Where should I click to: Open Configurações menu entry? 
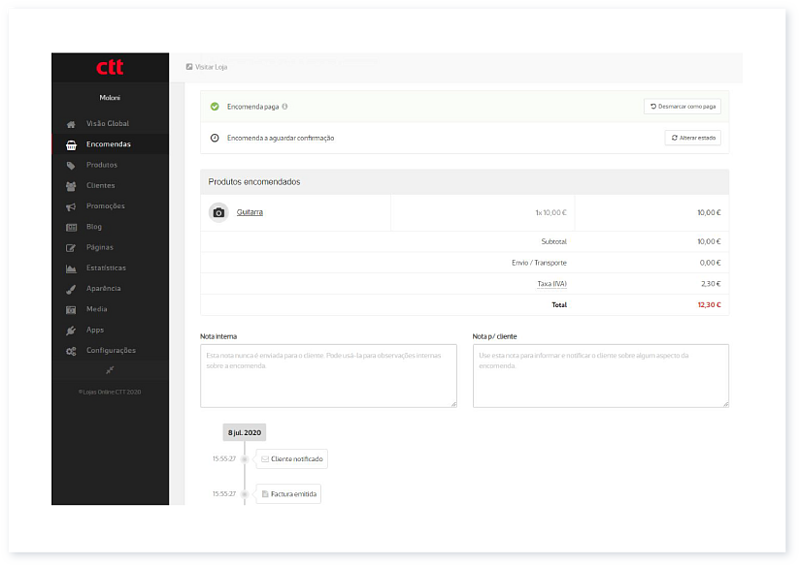(110, 351)
